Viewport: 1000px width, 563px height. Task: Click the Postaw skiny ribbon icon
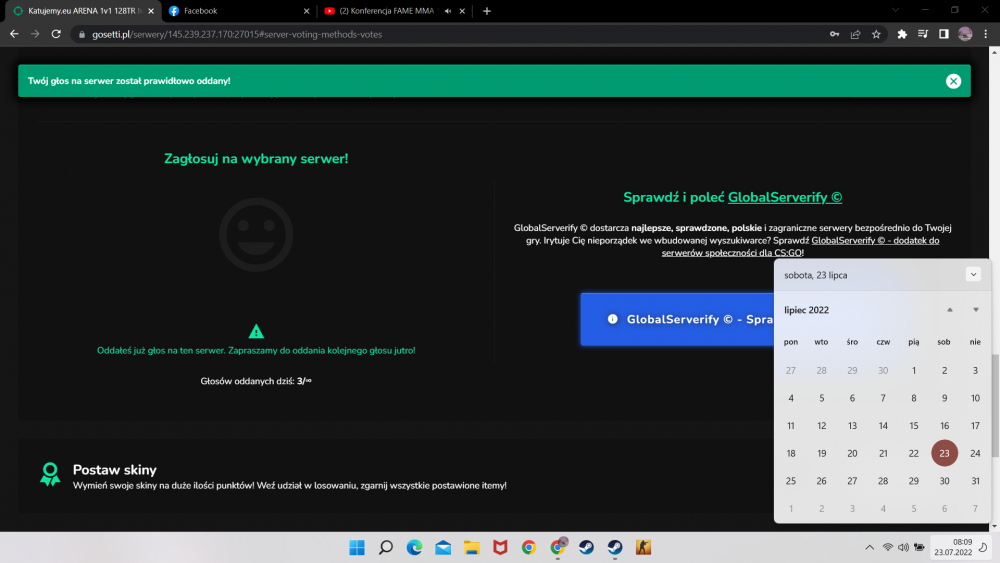50,474
